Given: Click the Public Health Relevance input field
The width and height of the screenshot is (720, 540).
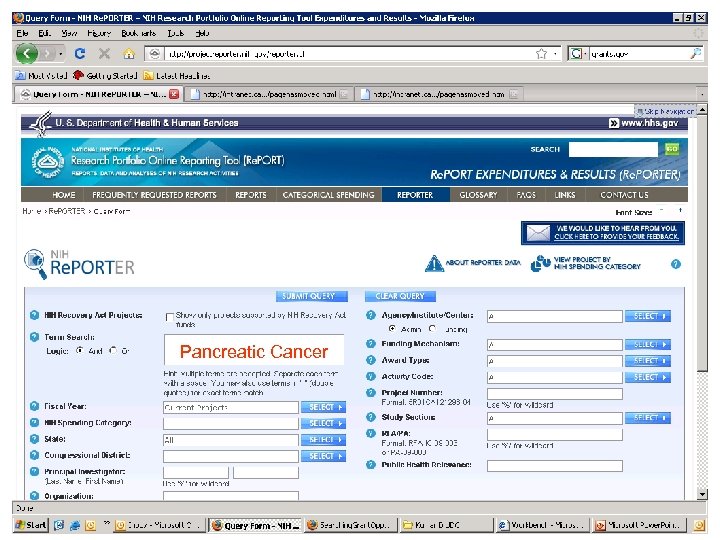Looking at the screenshot, I should click(x=555, y=466).
